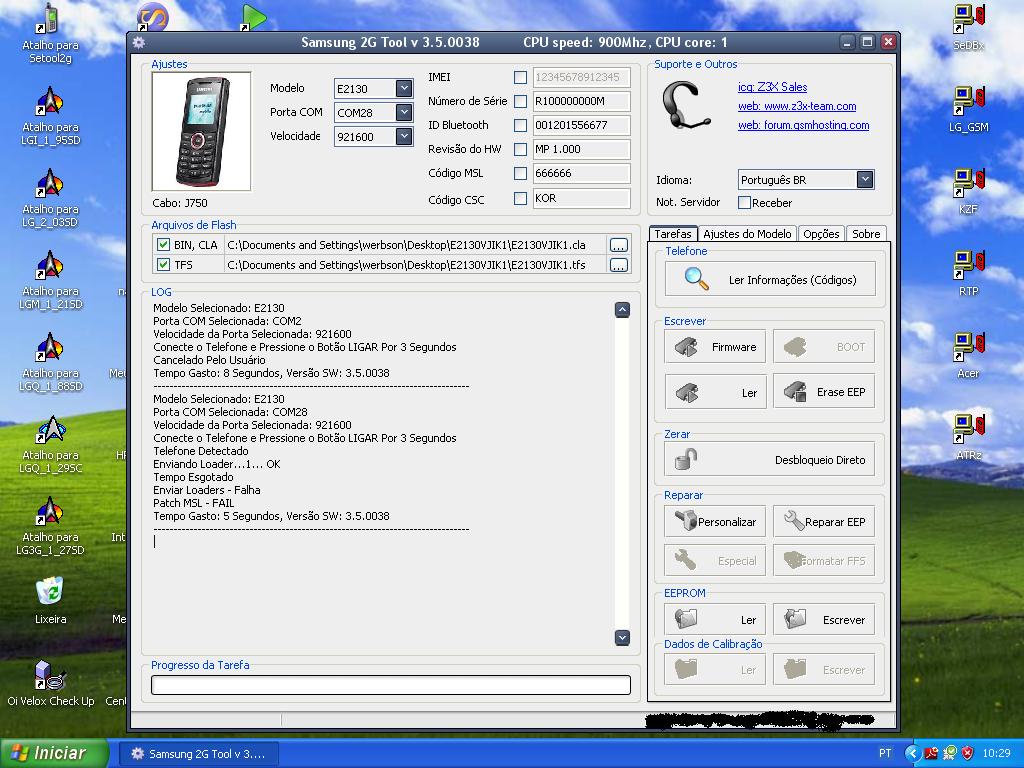
Task: Start Desbloqueio Direto unlock
Action: click(770, 459)
